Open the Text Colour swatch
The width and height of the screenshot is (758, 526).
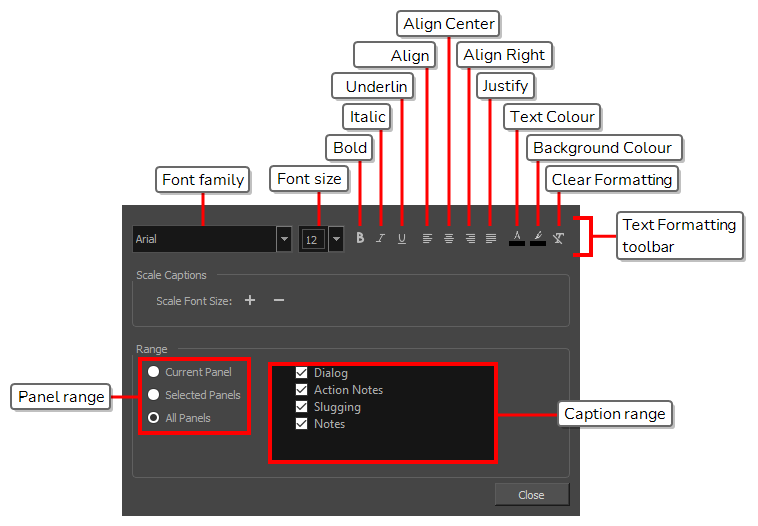click(517, 238)
